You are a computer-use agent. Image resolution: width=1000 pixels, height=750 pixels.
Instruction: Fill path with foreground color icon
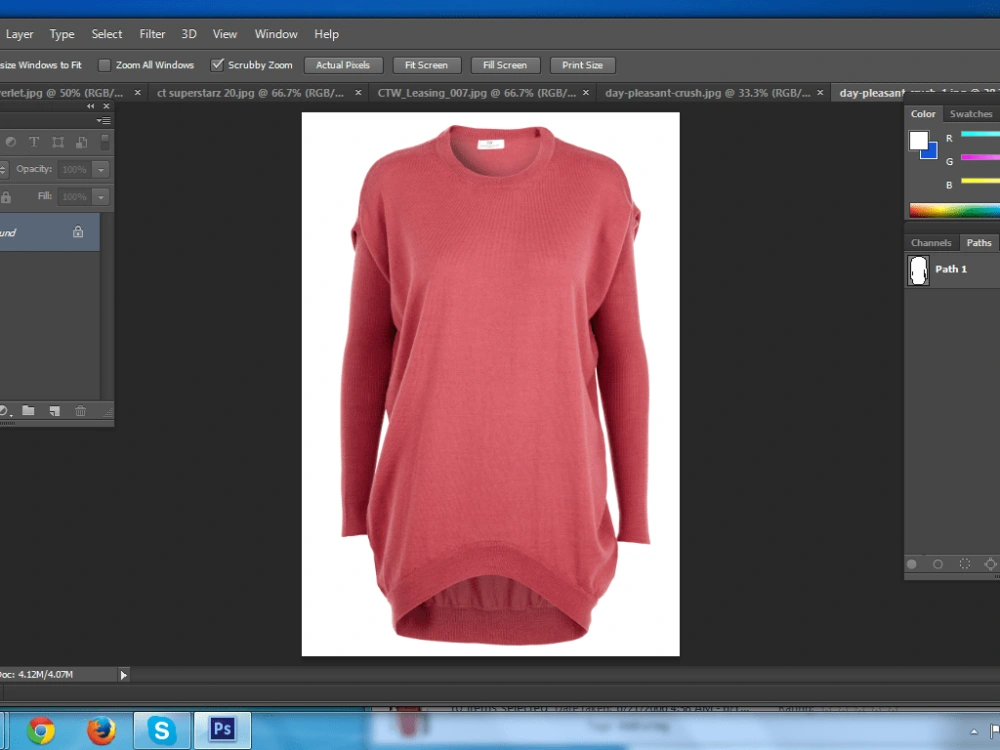pyautogui.click(x=912, y=564)
